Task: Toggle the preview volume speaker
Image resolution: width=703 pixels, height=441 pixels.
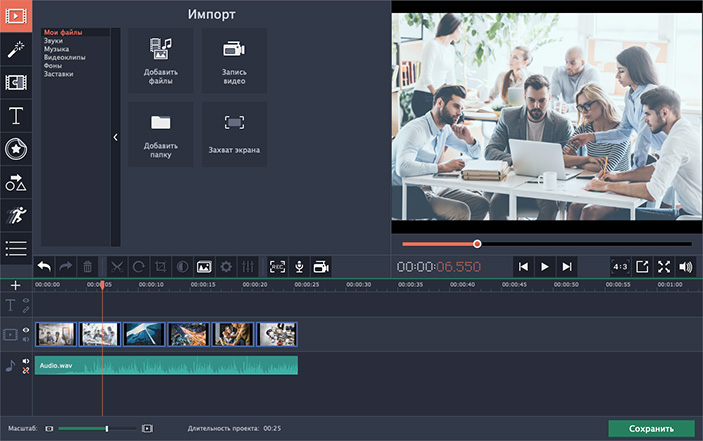Action: point(685,267)
